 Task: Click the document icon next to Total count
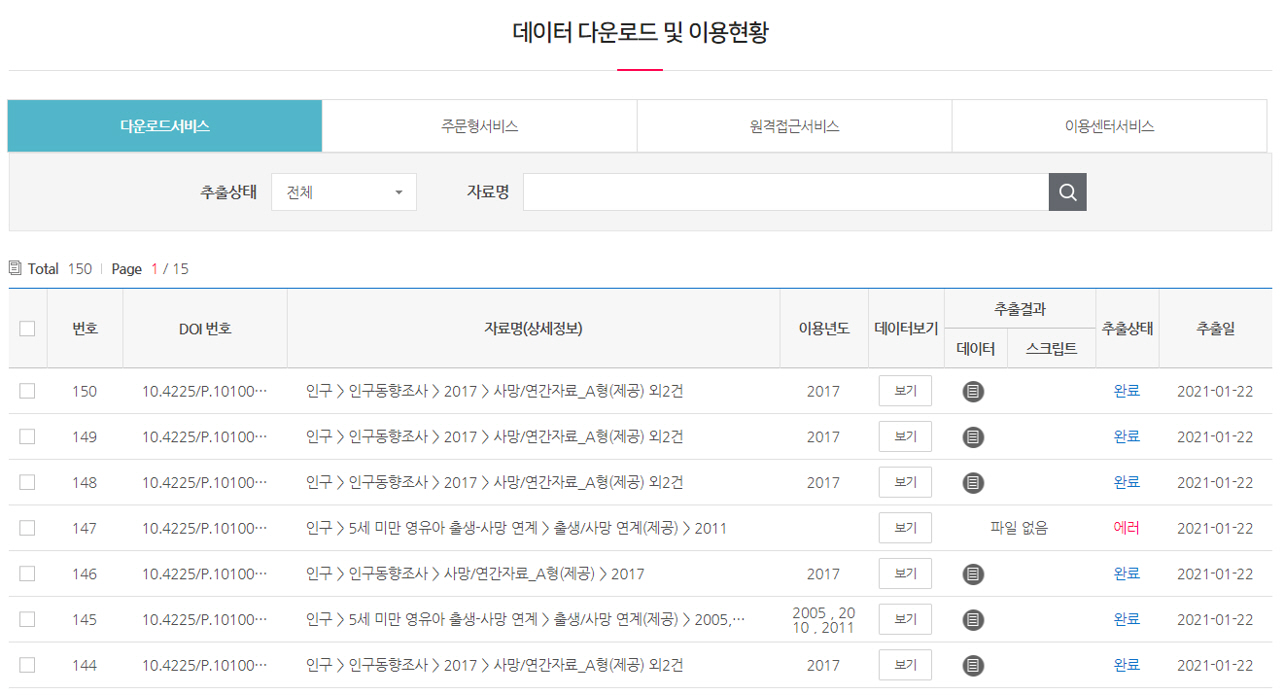coord(14,268)
